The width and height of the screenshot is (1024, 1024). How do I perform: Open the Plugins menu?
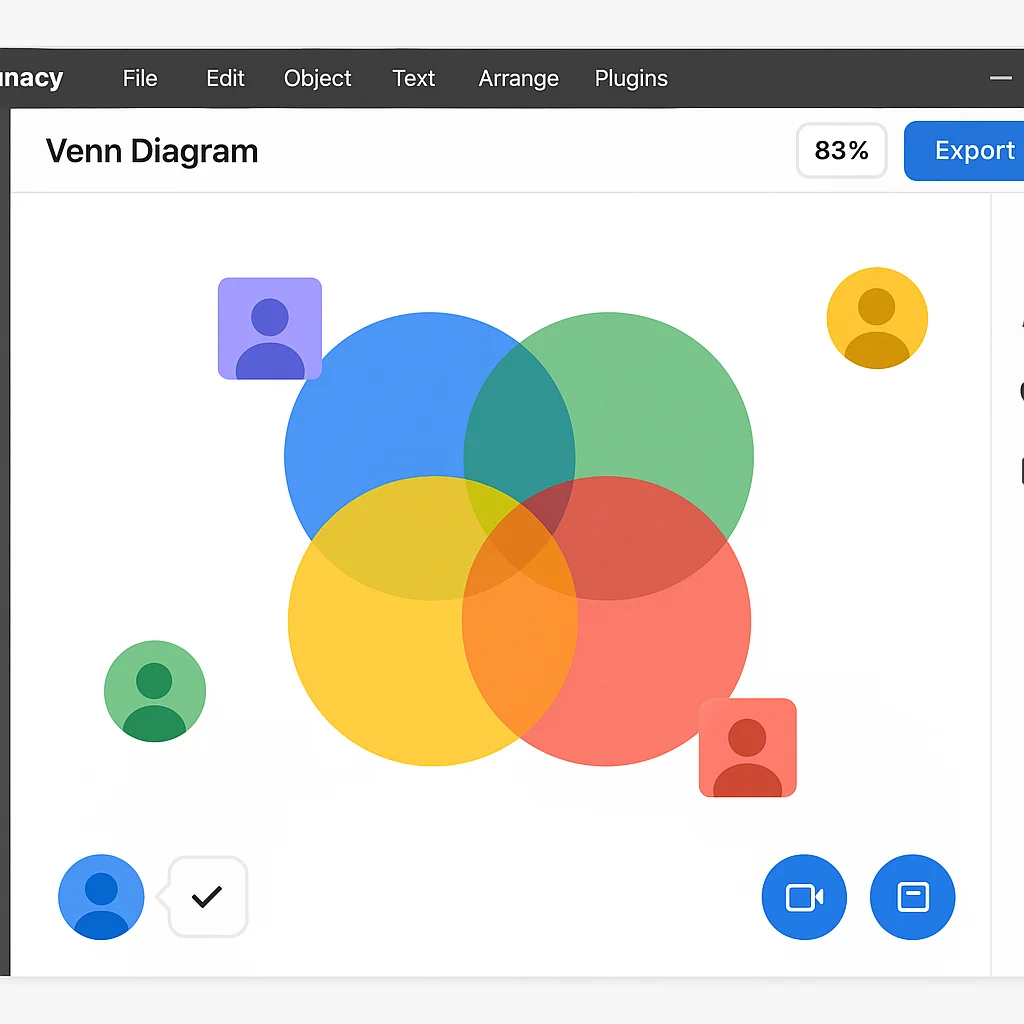(x=630, y=78)
